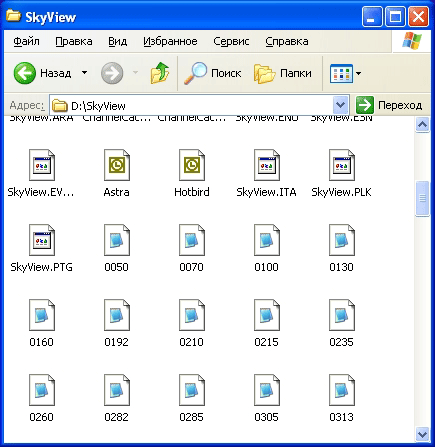
Task: Select the 0285 file icon
Action: click(x=192, y=390)
